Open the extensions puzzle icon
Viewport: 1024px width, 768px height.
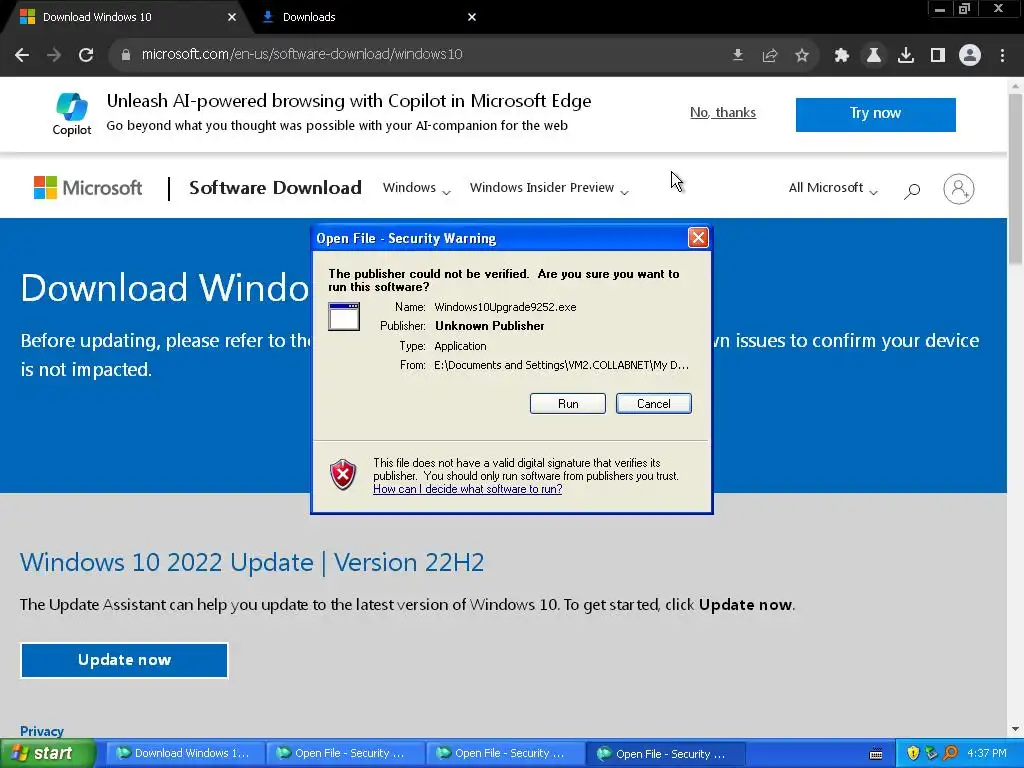pyautogui.click(x=841, y=55)
